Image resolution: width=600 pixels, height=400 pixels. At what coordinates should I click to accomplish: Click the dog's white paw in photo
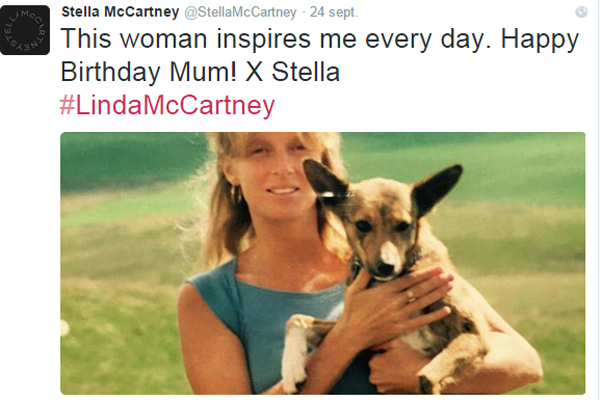click(x=292, y=360)
